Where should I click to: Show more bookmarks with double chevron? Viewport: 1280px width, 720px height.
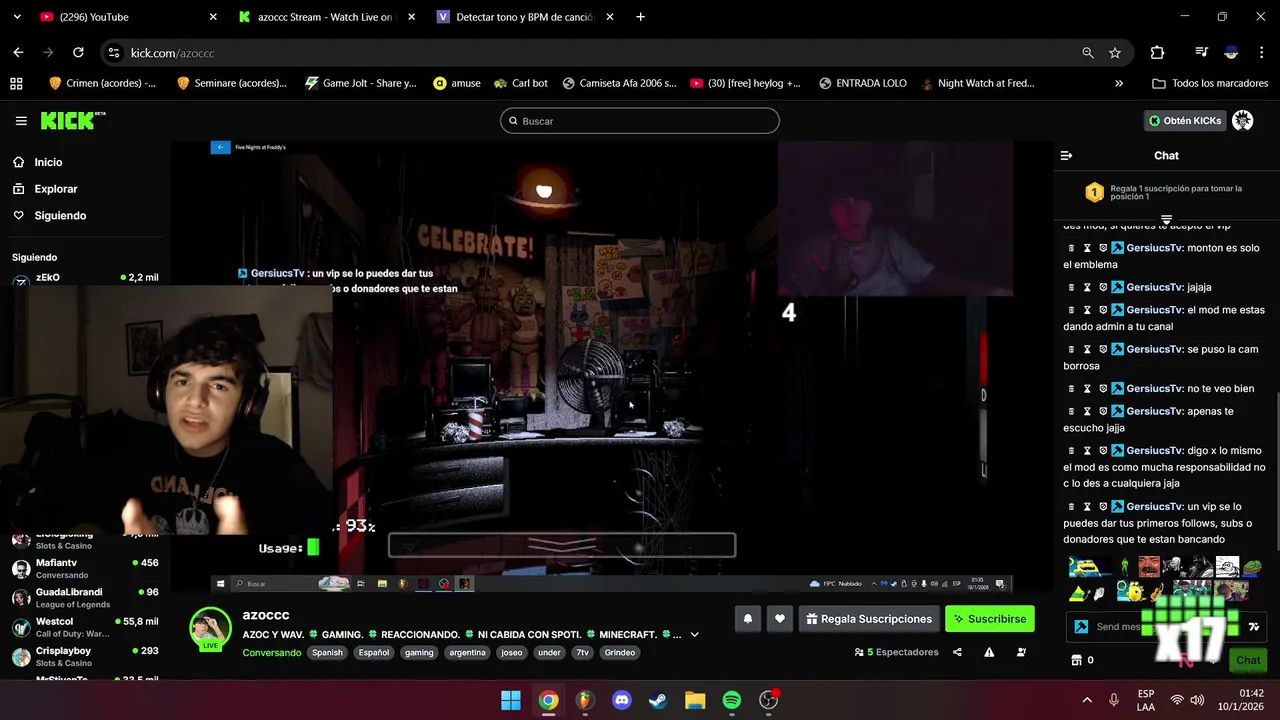coord(1118,84)
